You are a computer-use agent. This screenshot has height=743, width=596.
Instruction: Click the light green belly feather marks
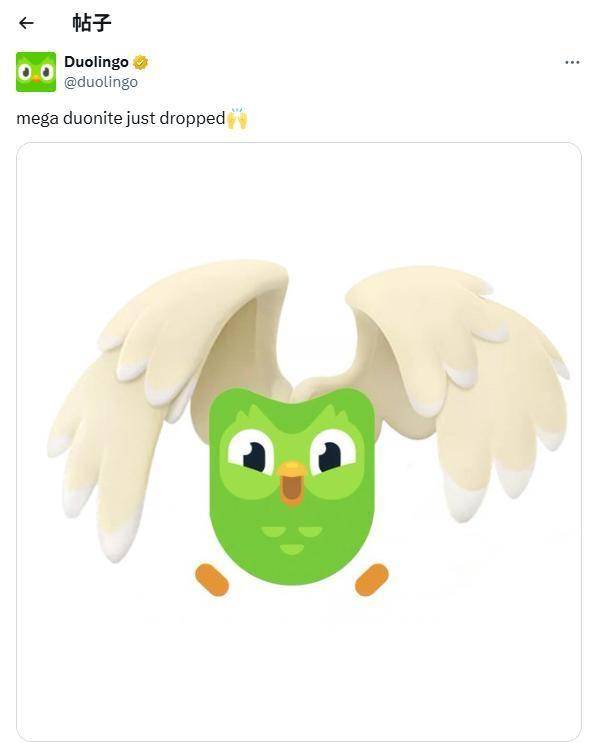click(x=291, y=540)
